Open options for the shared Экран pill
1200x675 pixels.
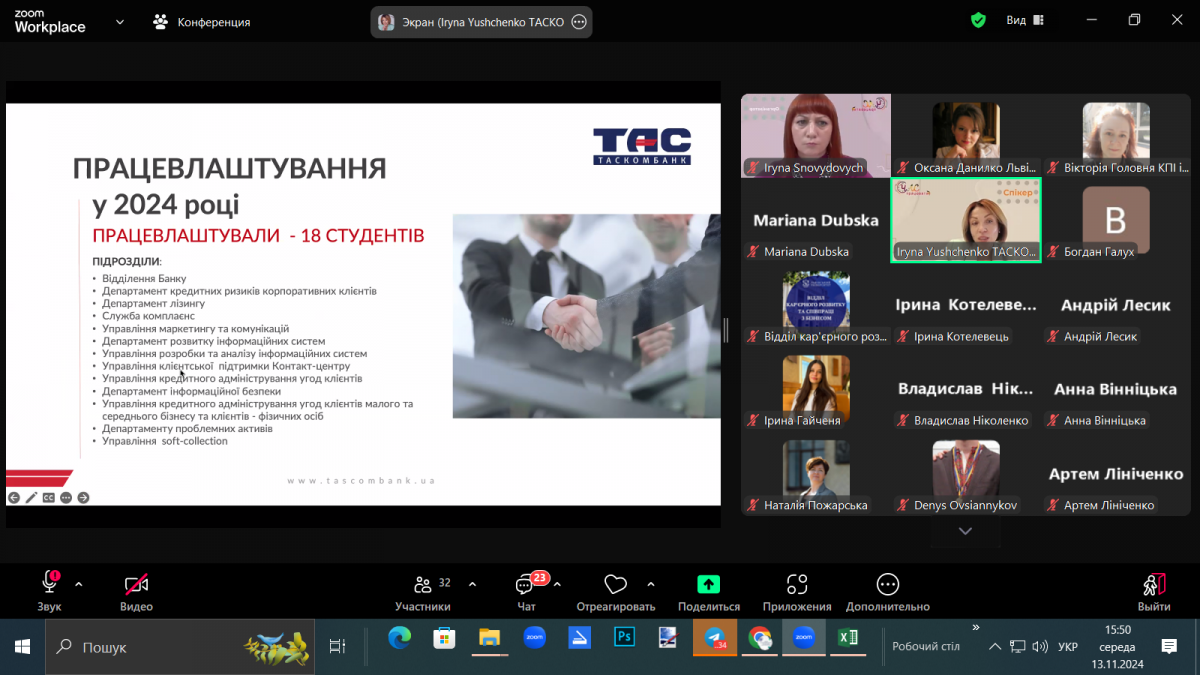(x=578, y=22)
